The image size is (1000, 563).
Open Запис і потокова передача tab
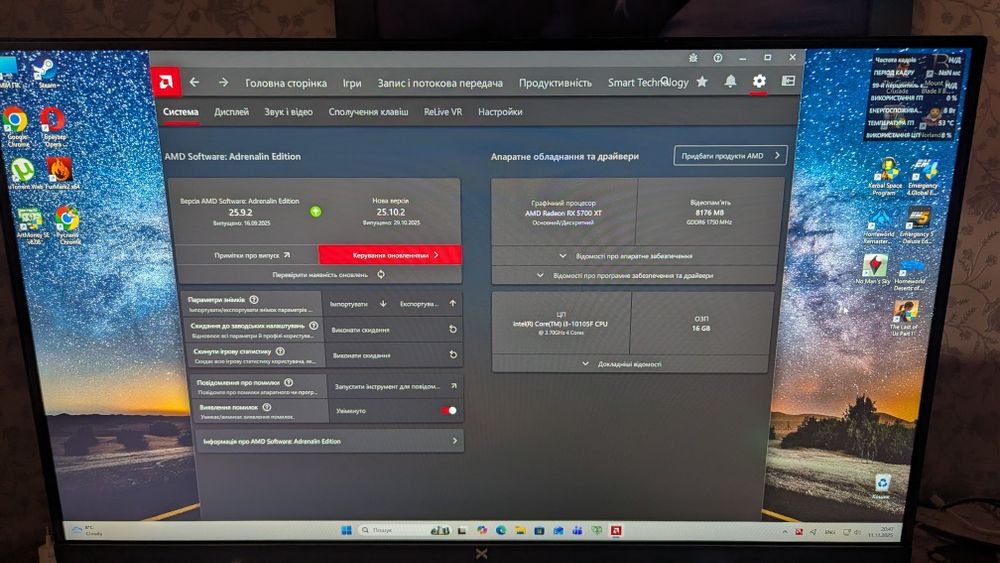(440, 83)
